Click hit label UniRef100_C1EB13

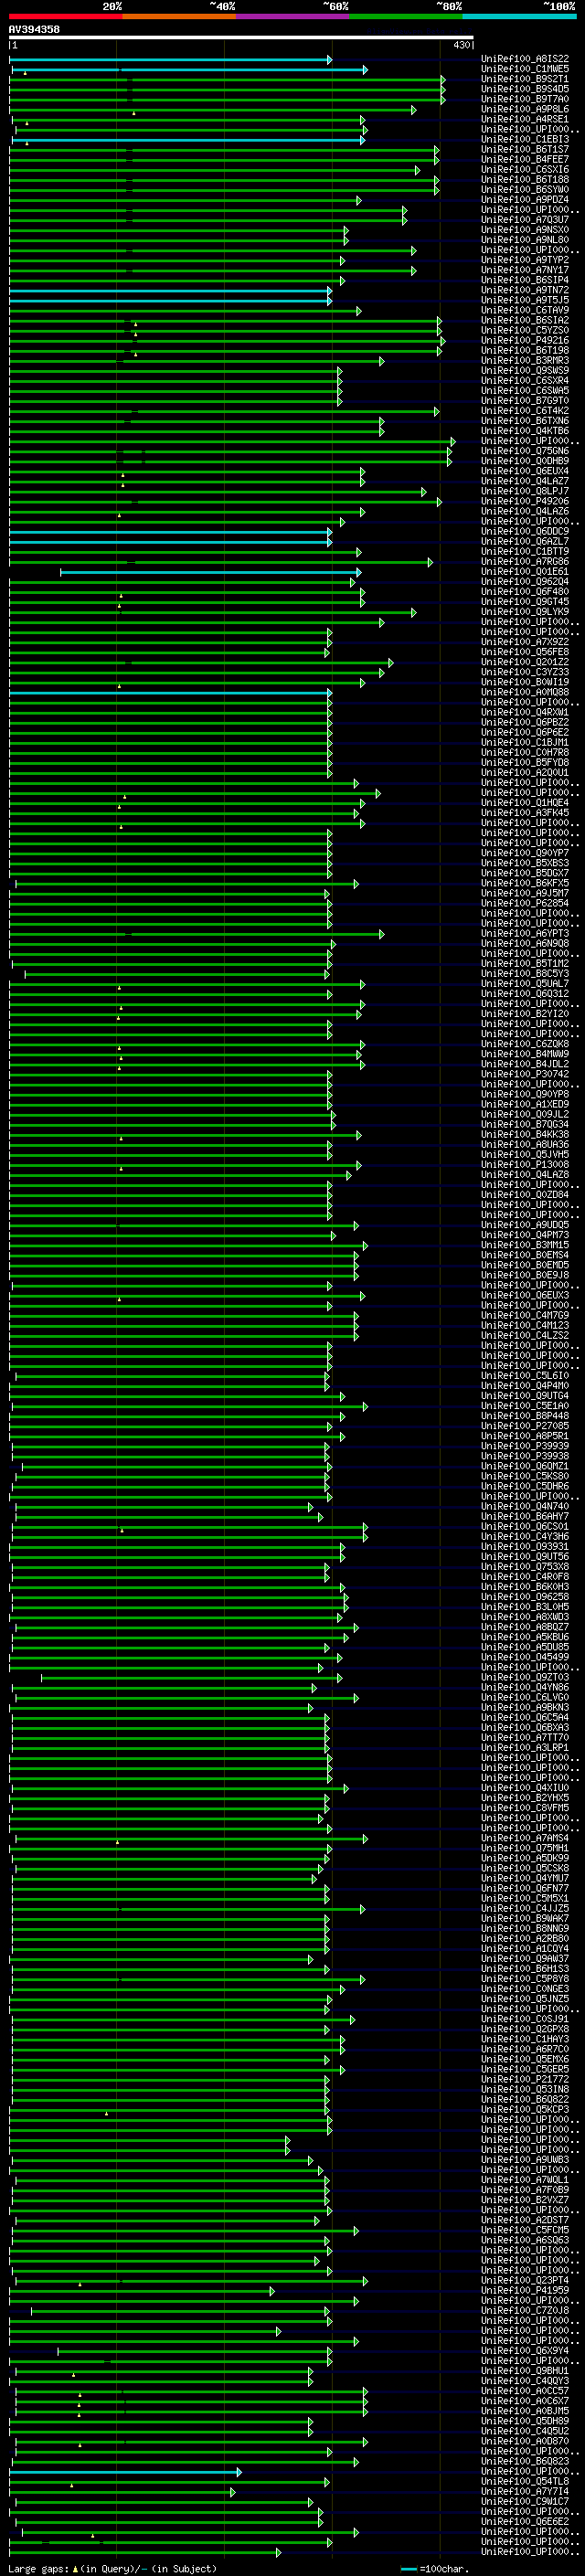tap(525, 139)
